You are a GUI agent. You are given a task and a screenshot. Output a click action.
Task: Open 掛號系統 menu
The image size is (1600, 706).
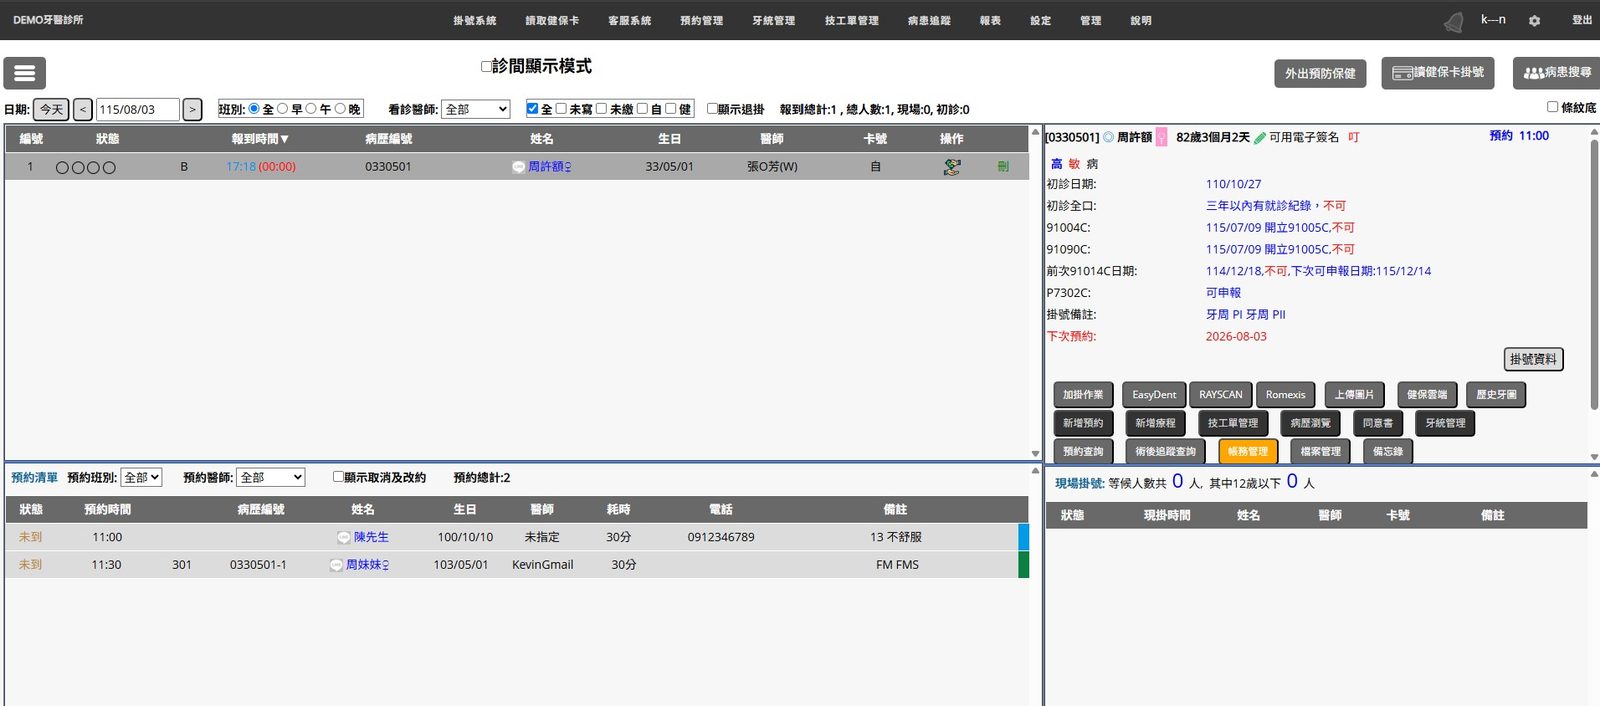click(x=474, y=20)
